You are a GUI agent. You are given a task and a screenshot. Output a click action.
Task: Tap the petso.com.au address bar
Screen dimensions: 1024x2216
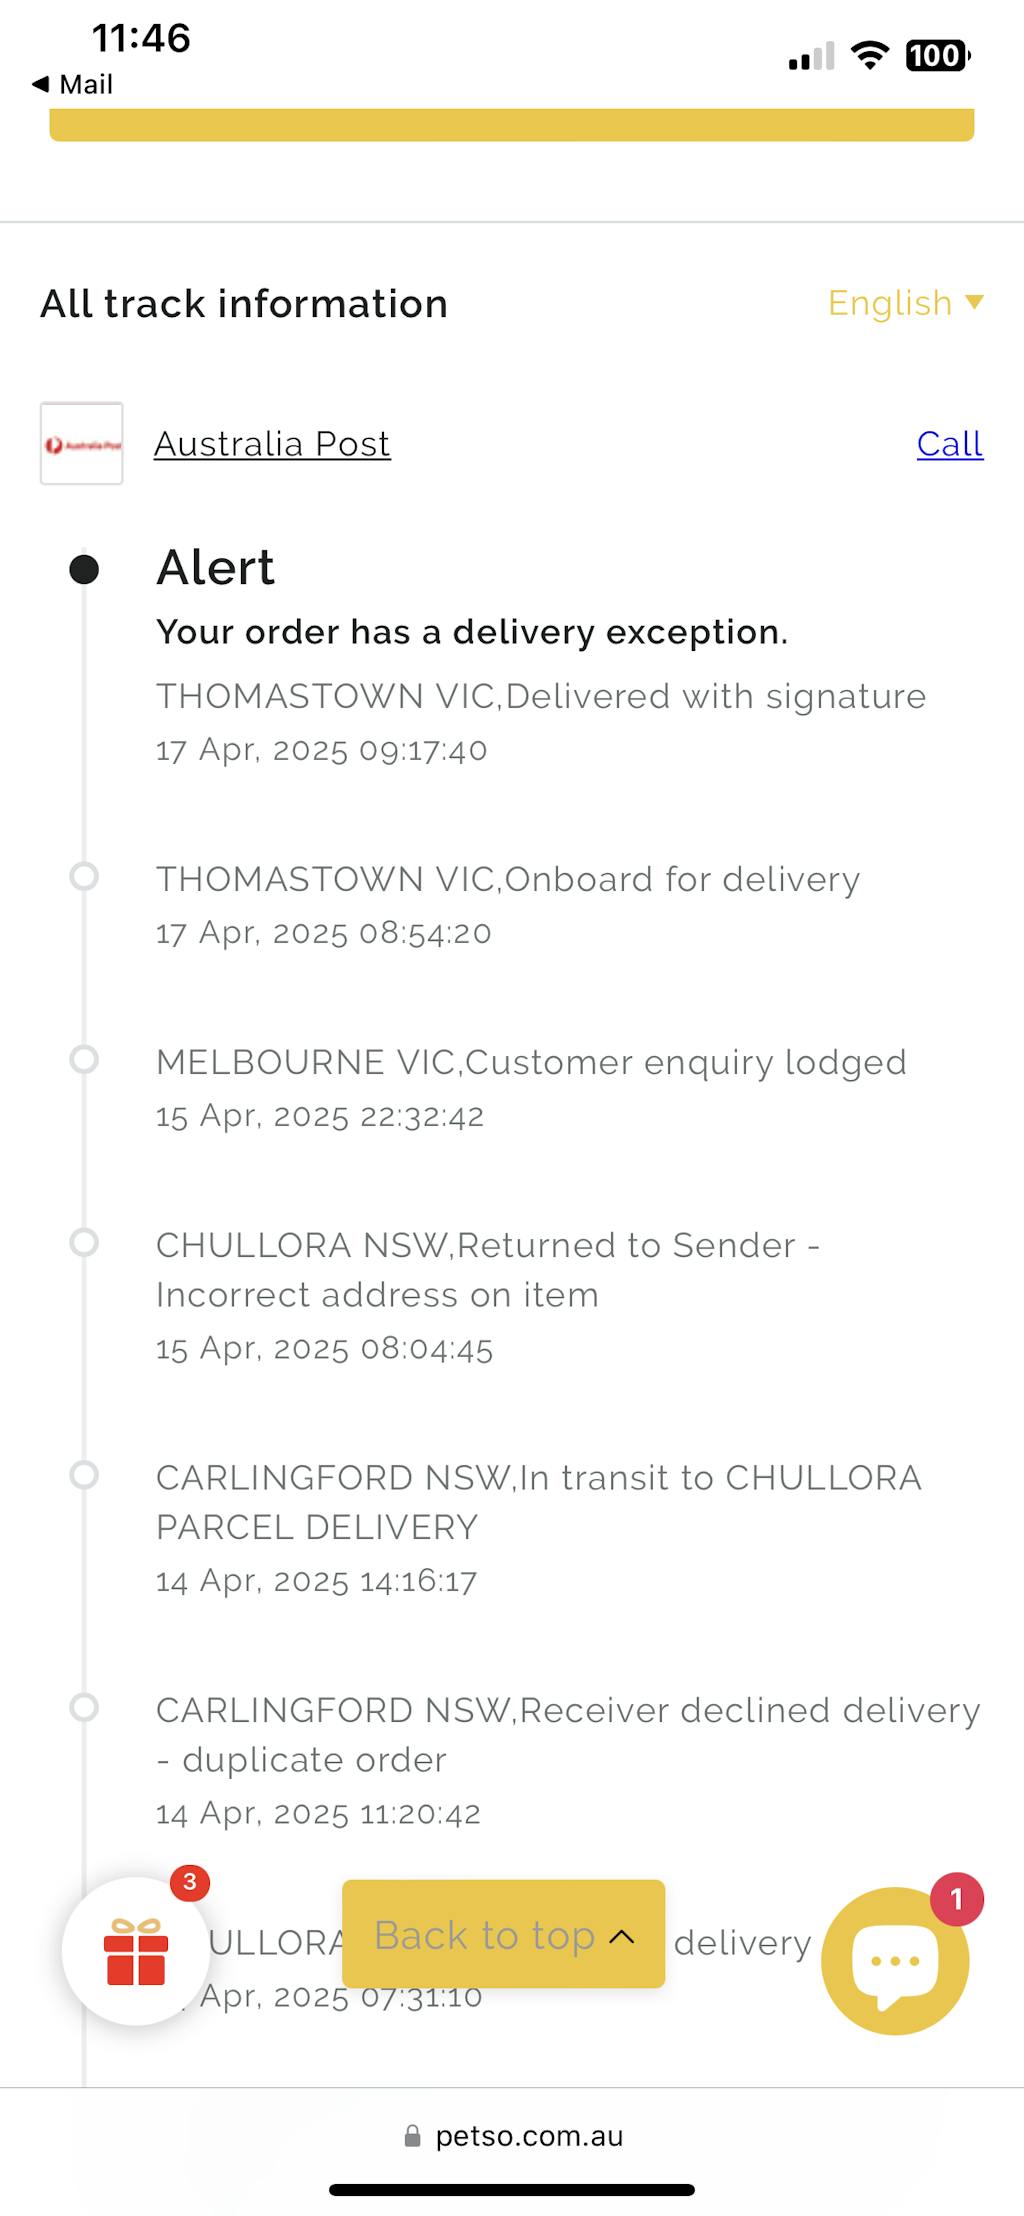(x=528, y=2136)
